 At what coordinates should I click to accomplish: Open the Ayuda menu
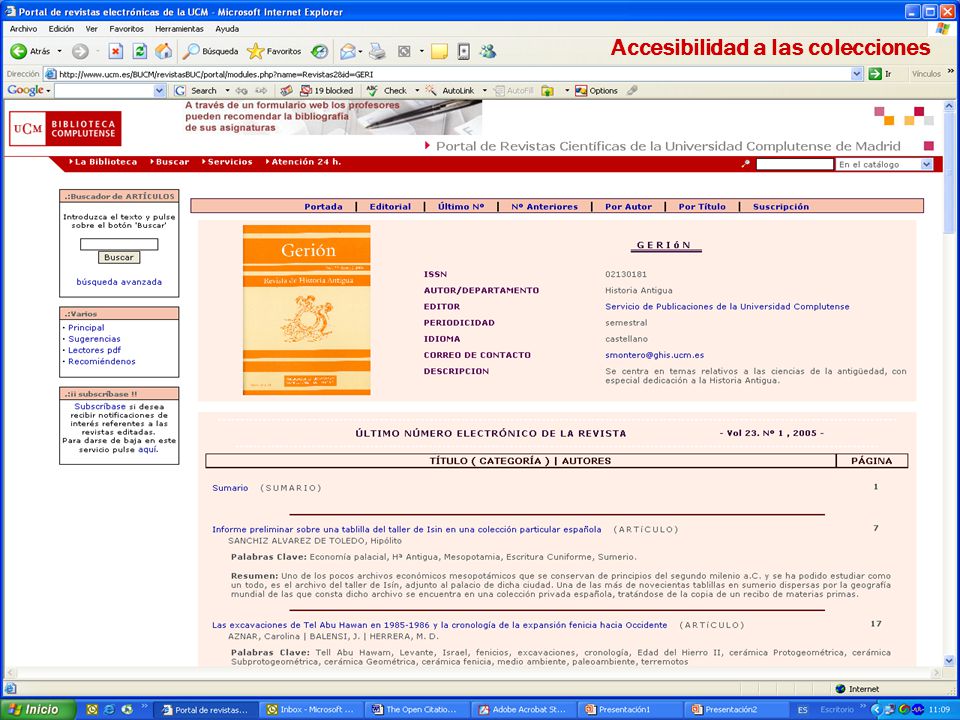227,29
